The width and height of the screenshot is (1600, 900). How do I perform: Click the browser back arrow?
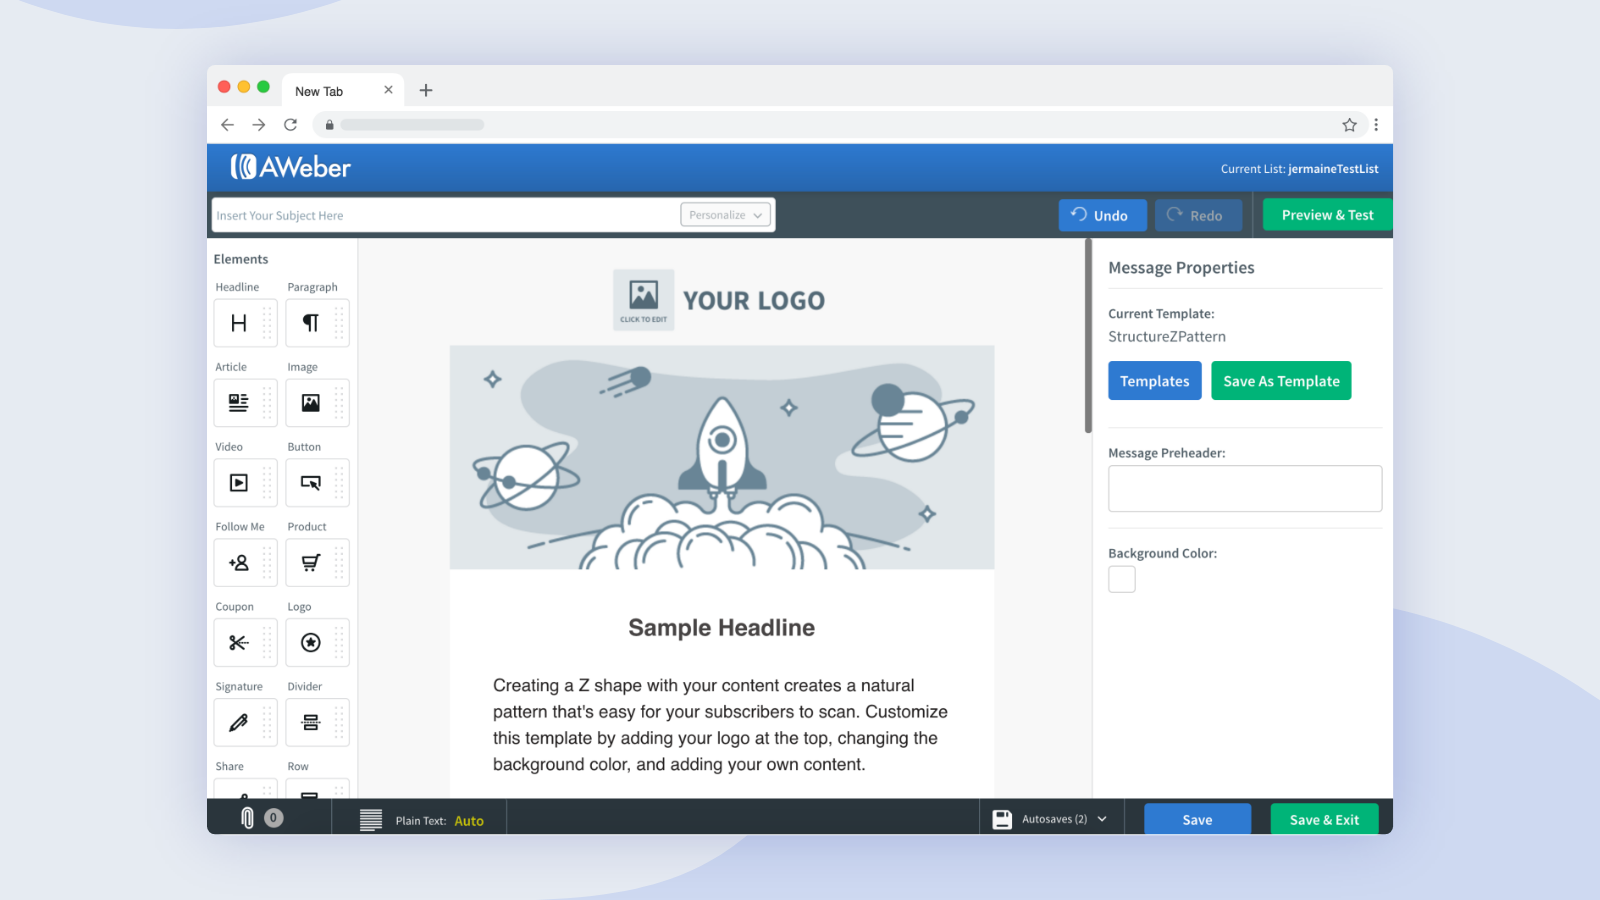click(227, 125)
